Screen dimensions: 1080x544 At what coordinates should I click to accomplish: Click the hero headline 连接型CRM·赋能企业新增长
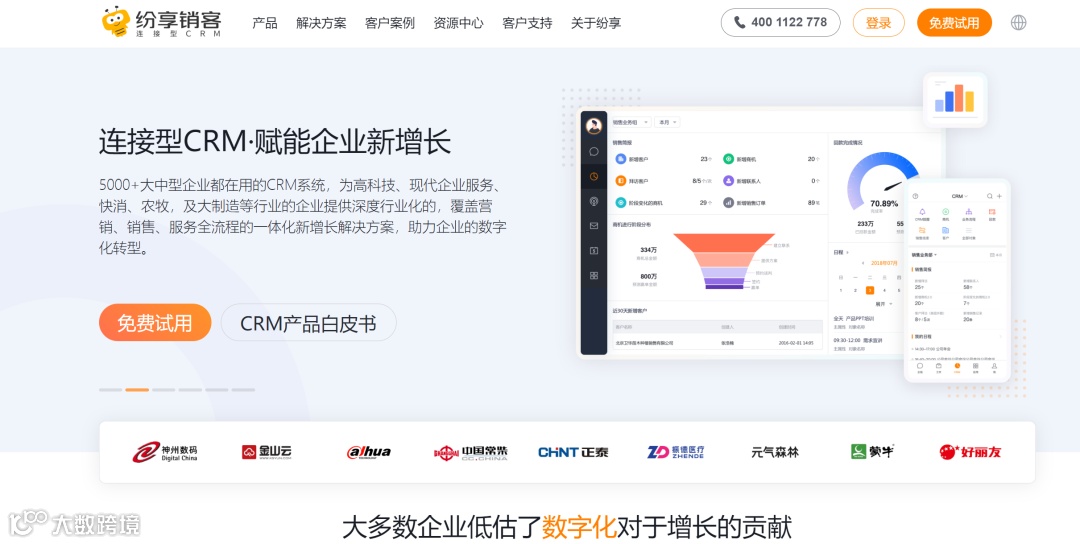point(275,142)
